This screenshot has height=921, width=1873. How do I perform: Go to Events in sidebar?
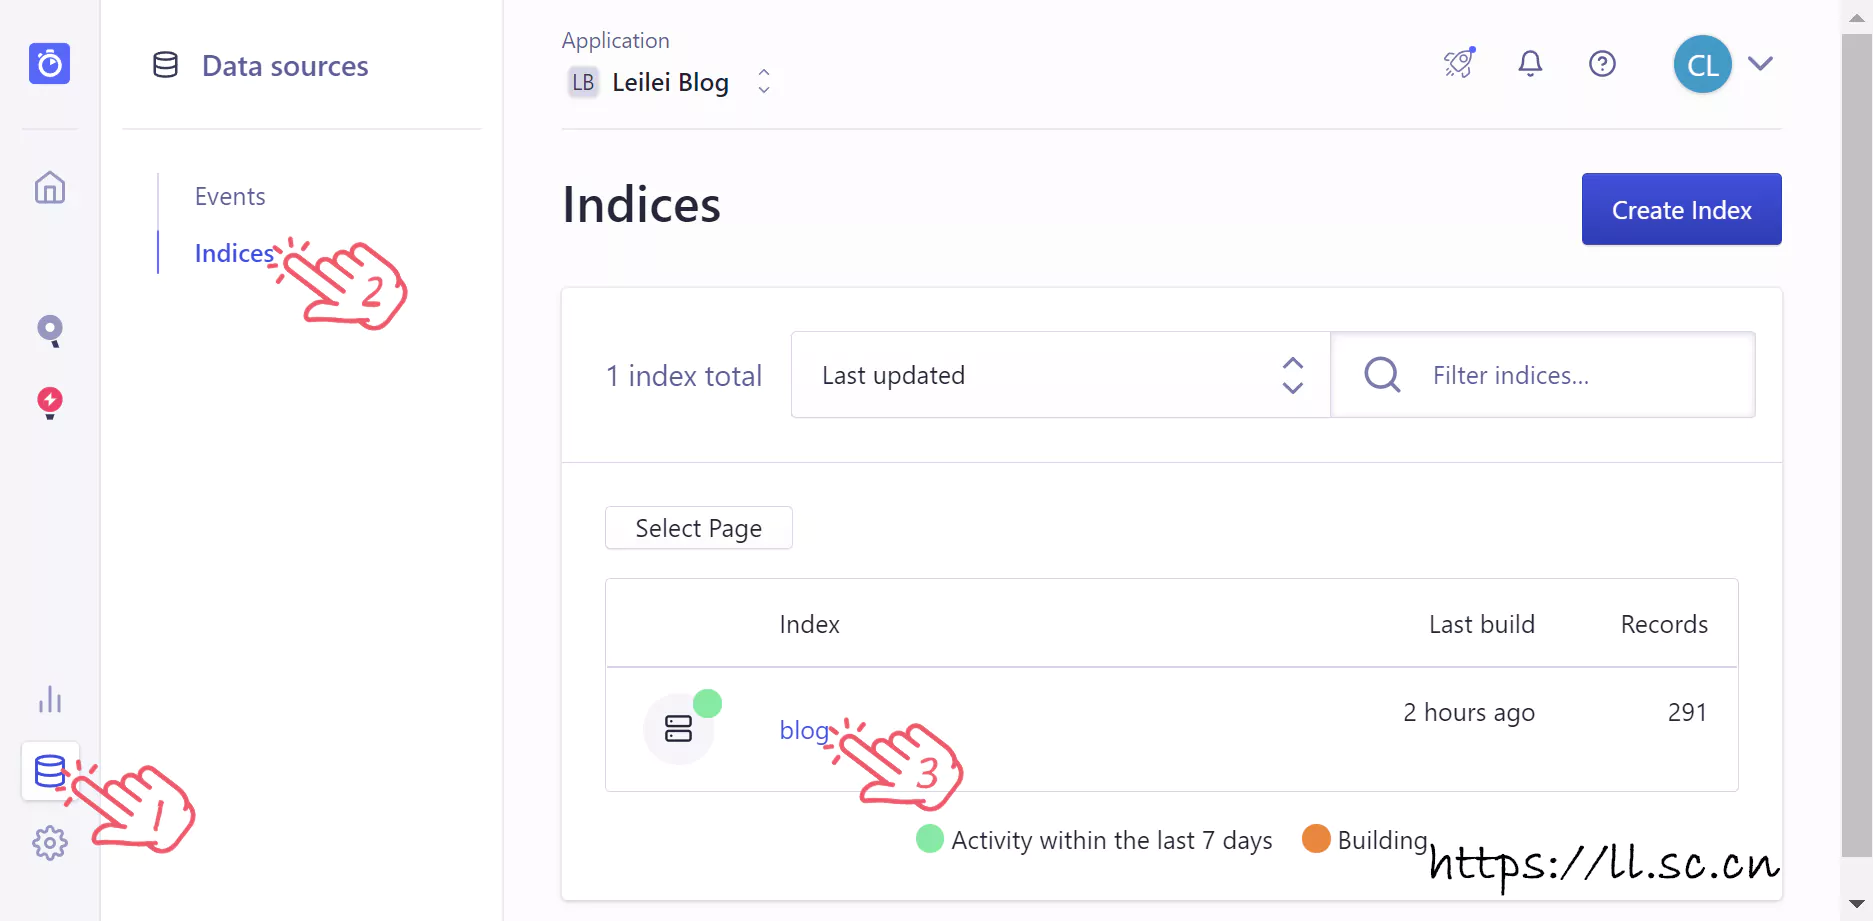[230, 197]
